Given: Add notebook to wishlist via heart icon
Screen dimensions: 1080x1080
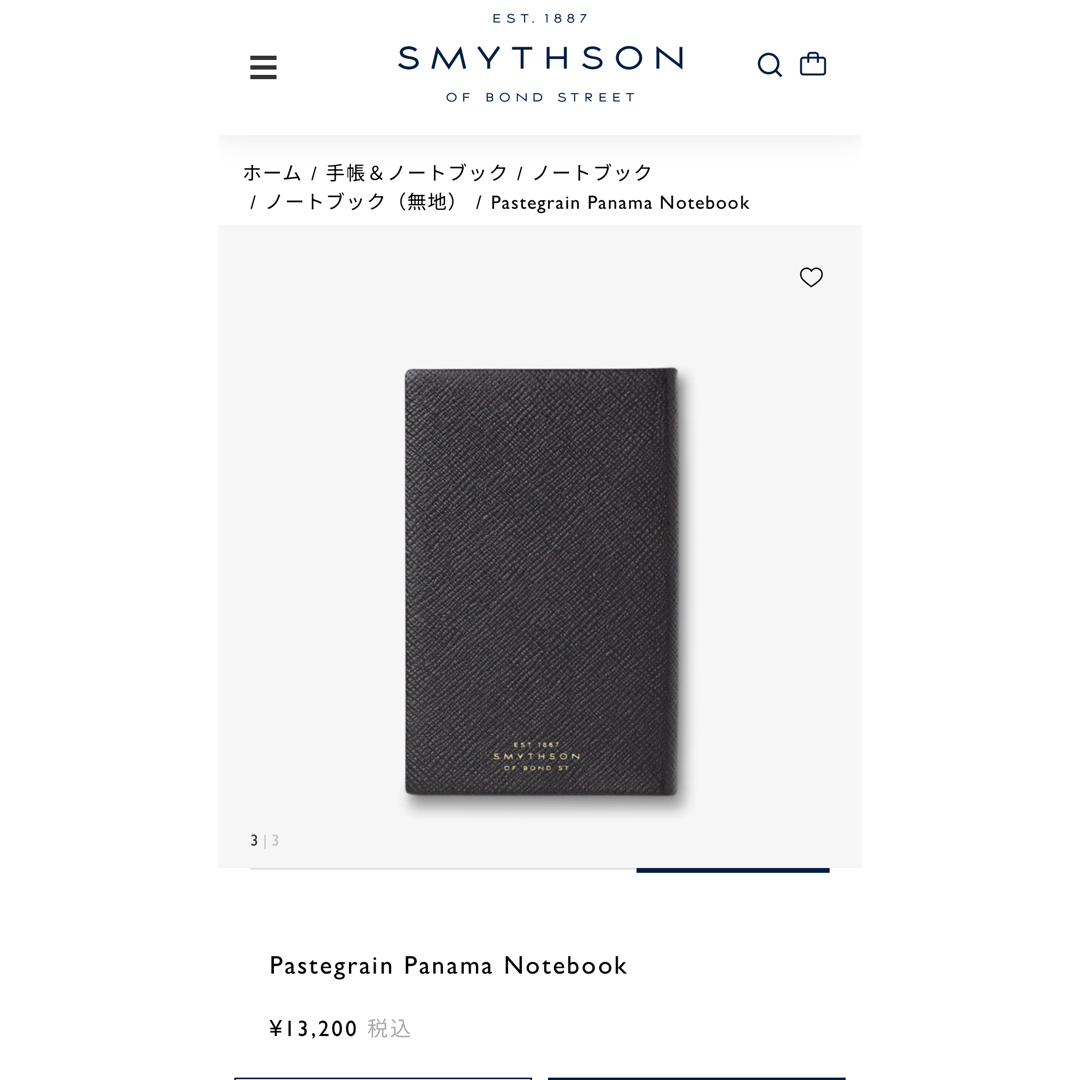Looking at the screenshot, I should point(811,277).
